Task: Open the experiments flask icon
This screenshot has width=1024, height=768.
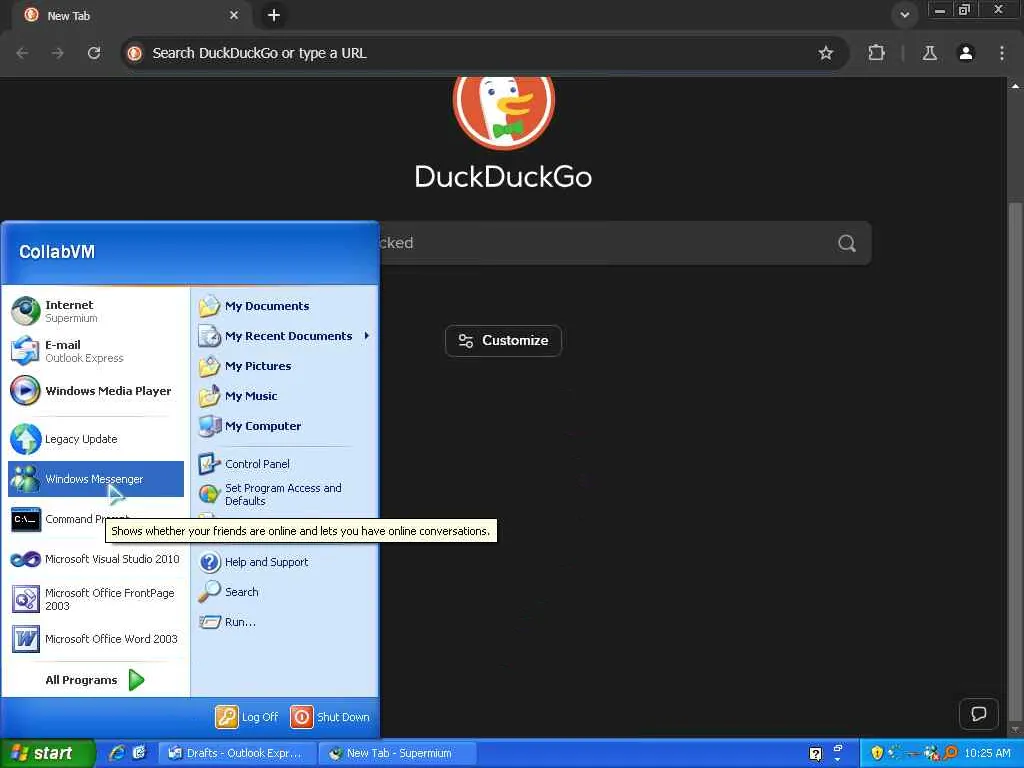Action: pos(930,53)
